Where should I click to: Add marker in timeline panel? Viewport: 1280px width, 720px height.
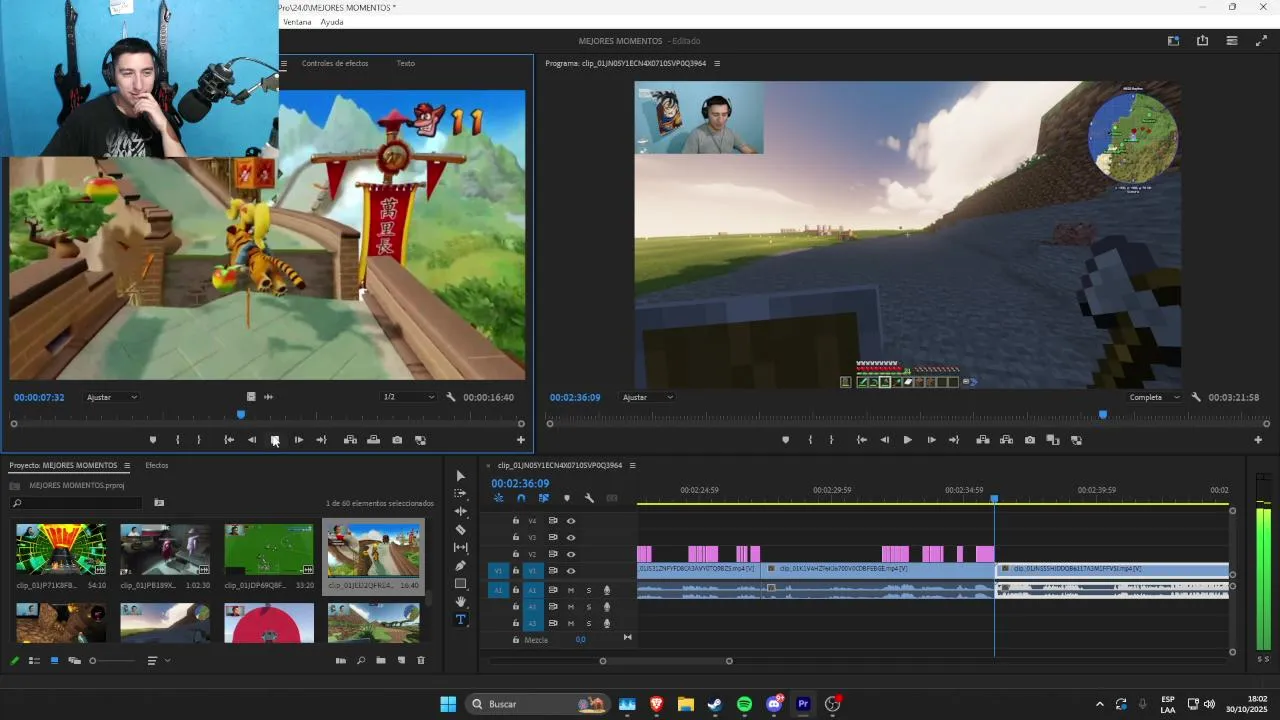pos(567,498)
